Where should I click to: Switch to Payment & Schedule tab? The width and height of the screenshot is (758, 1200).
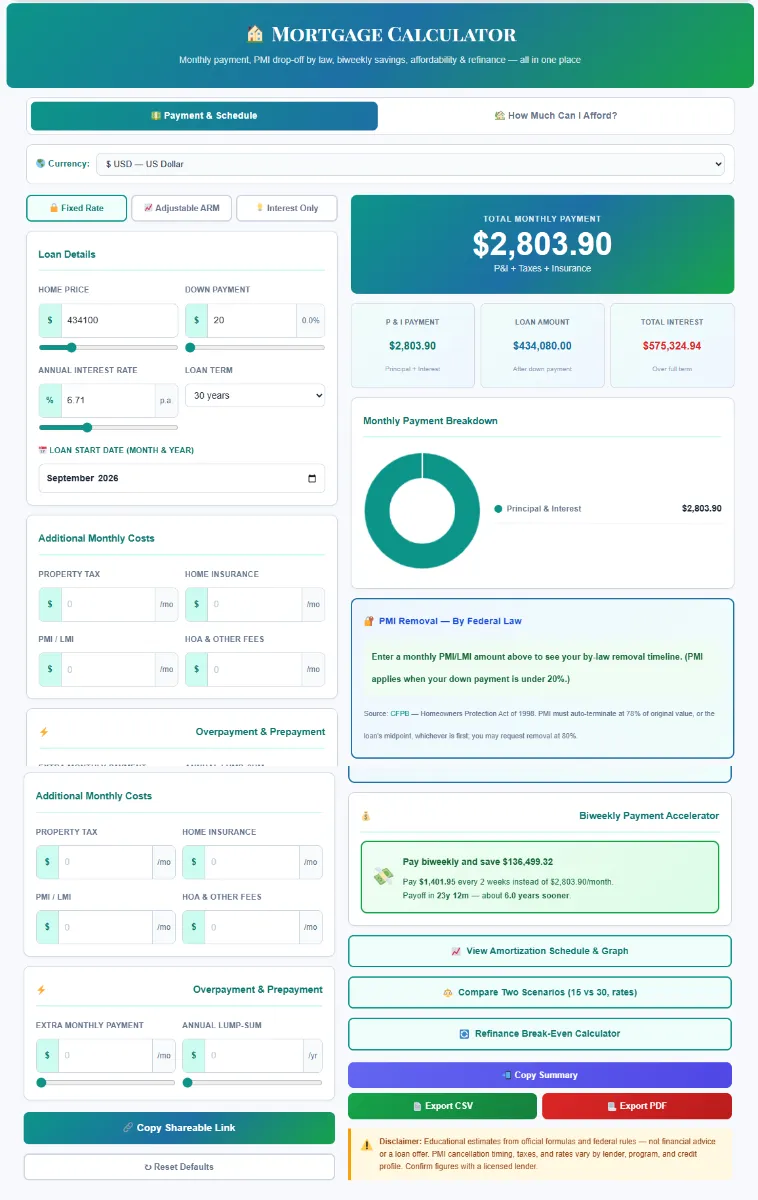204,116
